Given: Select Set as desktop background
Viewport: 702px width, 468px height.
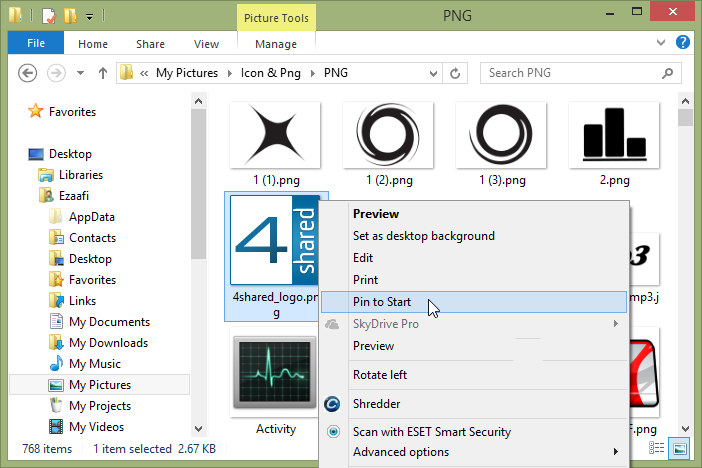Looking at the screenshot, I should 423,236.
